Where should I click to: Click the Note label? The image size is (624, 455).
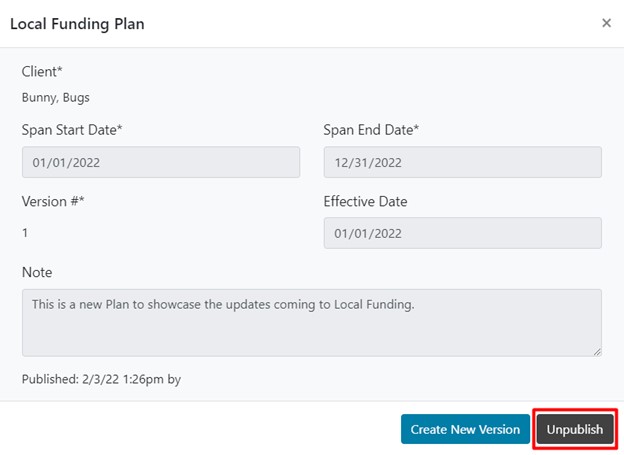(x=37, y=272)
